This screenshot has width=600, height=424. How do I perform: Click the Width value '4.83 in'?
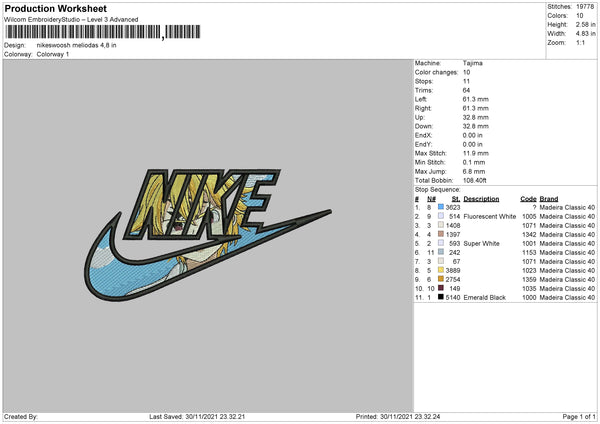pos(585,33)
